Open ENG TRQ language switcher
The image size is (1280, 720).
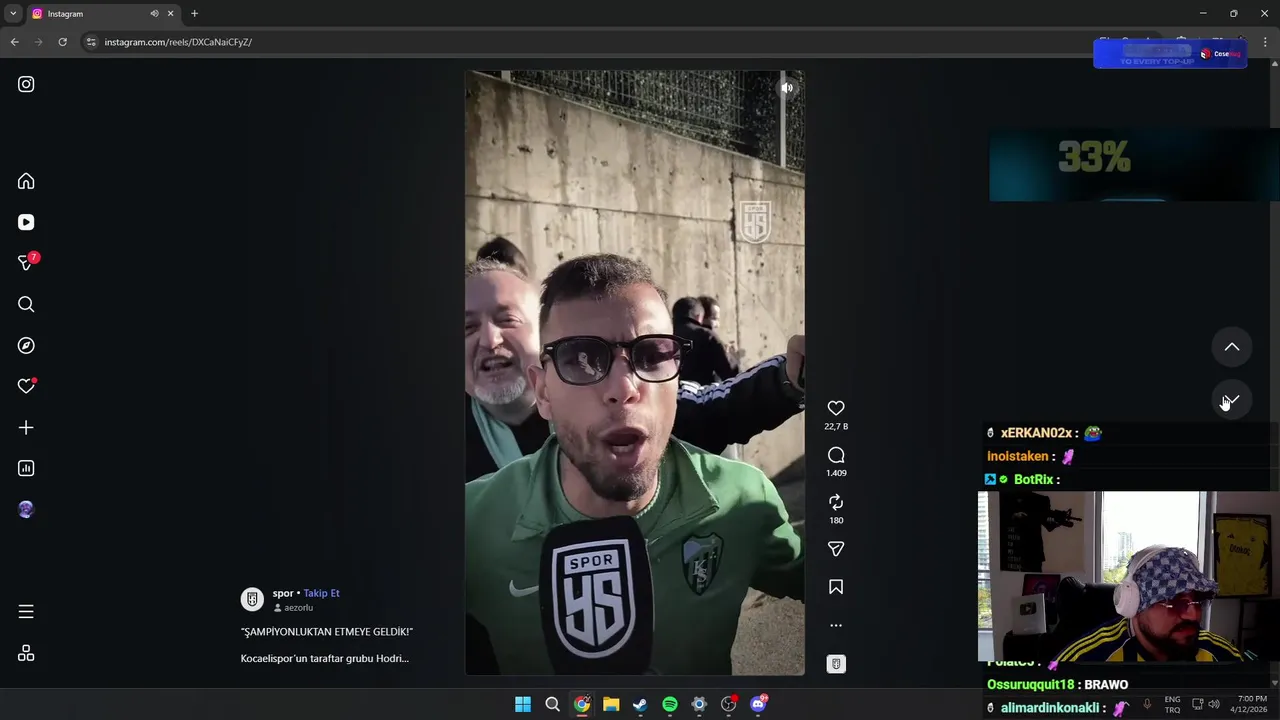(1172, 704)
